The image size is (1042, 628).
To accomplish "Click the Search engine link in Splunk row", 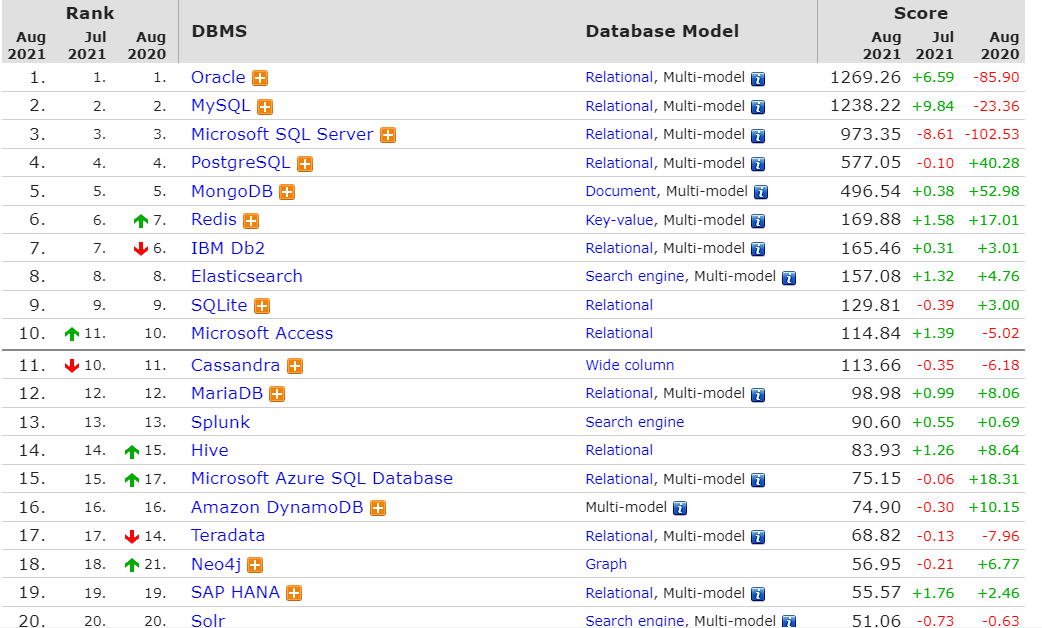I will [x=635, y=422].
